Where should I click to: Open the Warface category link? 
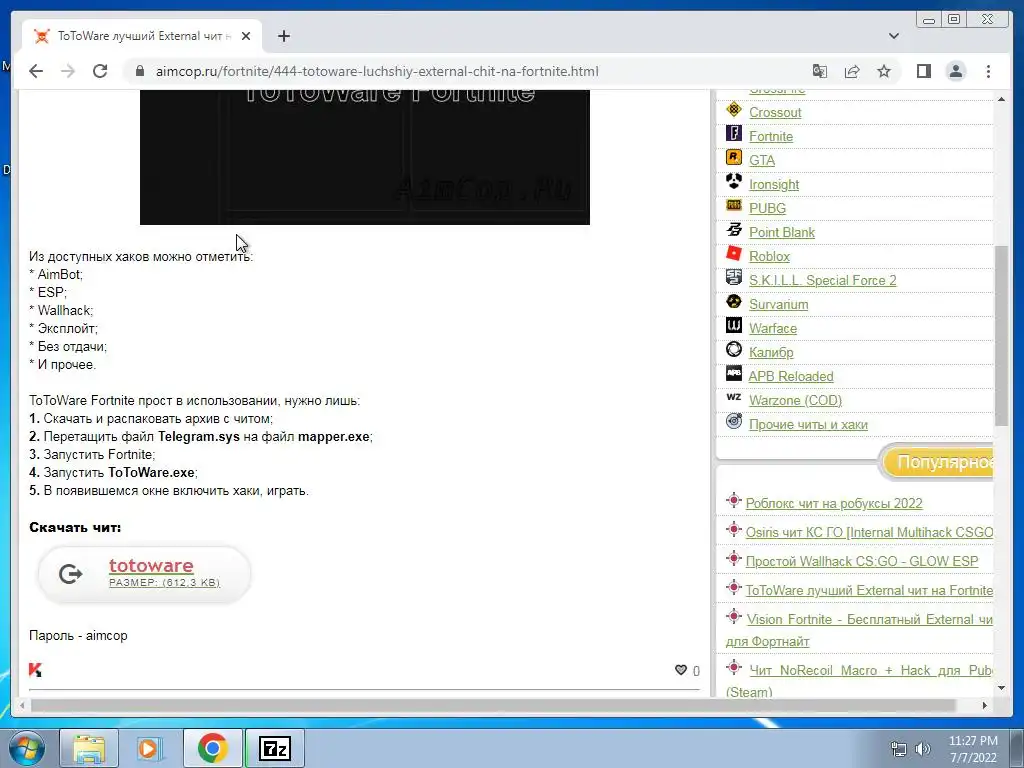tap(773, 328)
